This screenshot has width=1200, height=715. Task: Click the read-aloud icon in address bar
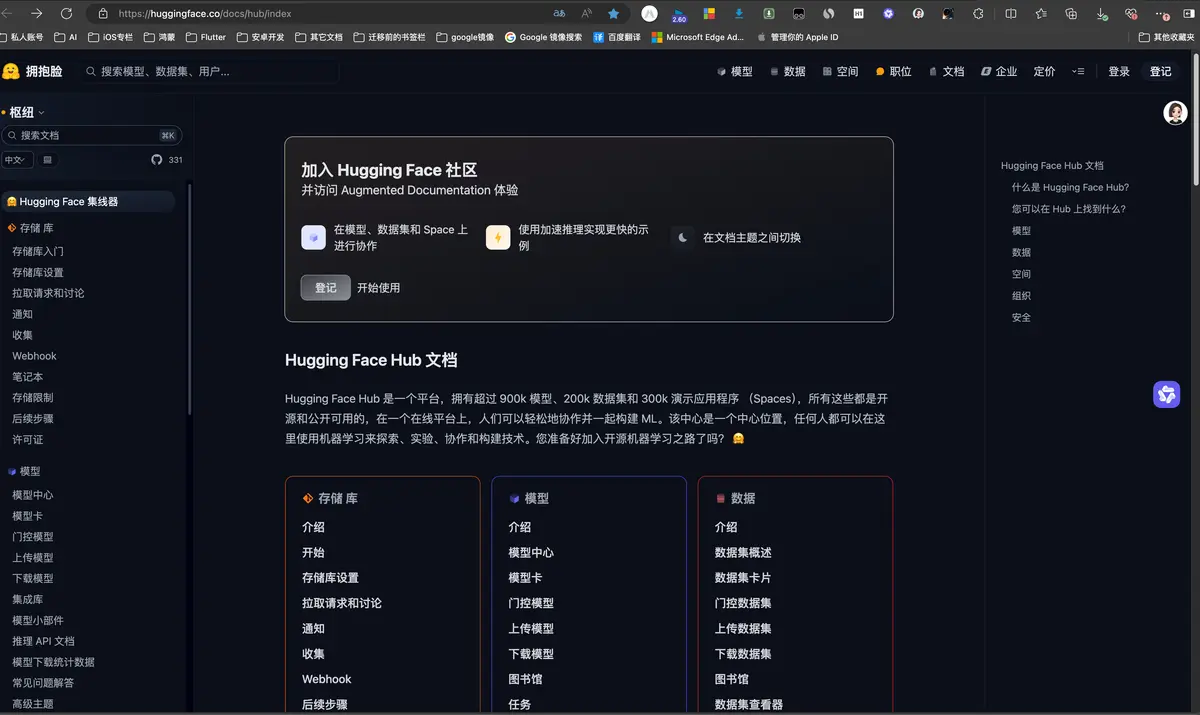click(x=587, y=14)
